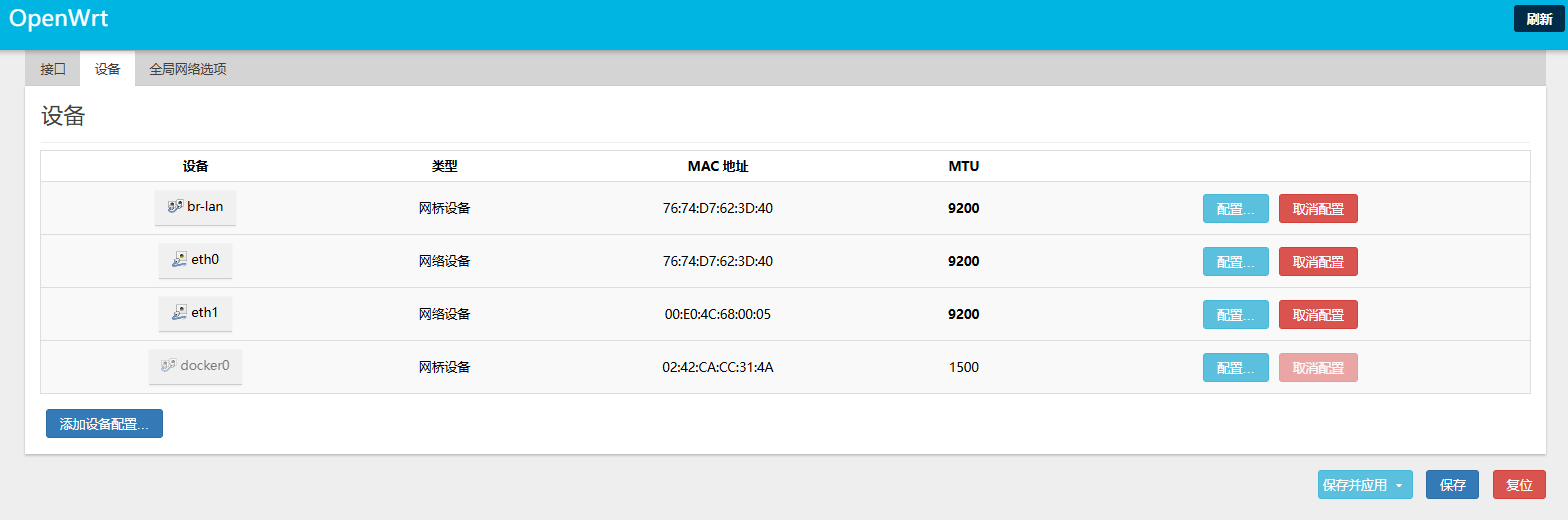The height and width of the screenshot is (520, 1568).
Task: Click the MTU column header
Action: (964, 166)
